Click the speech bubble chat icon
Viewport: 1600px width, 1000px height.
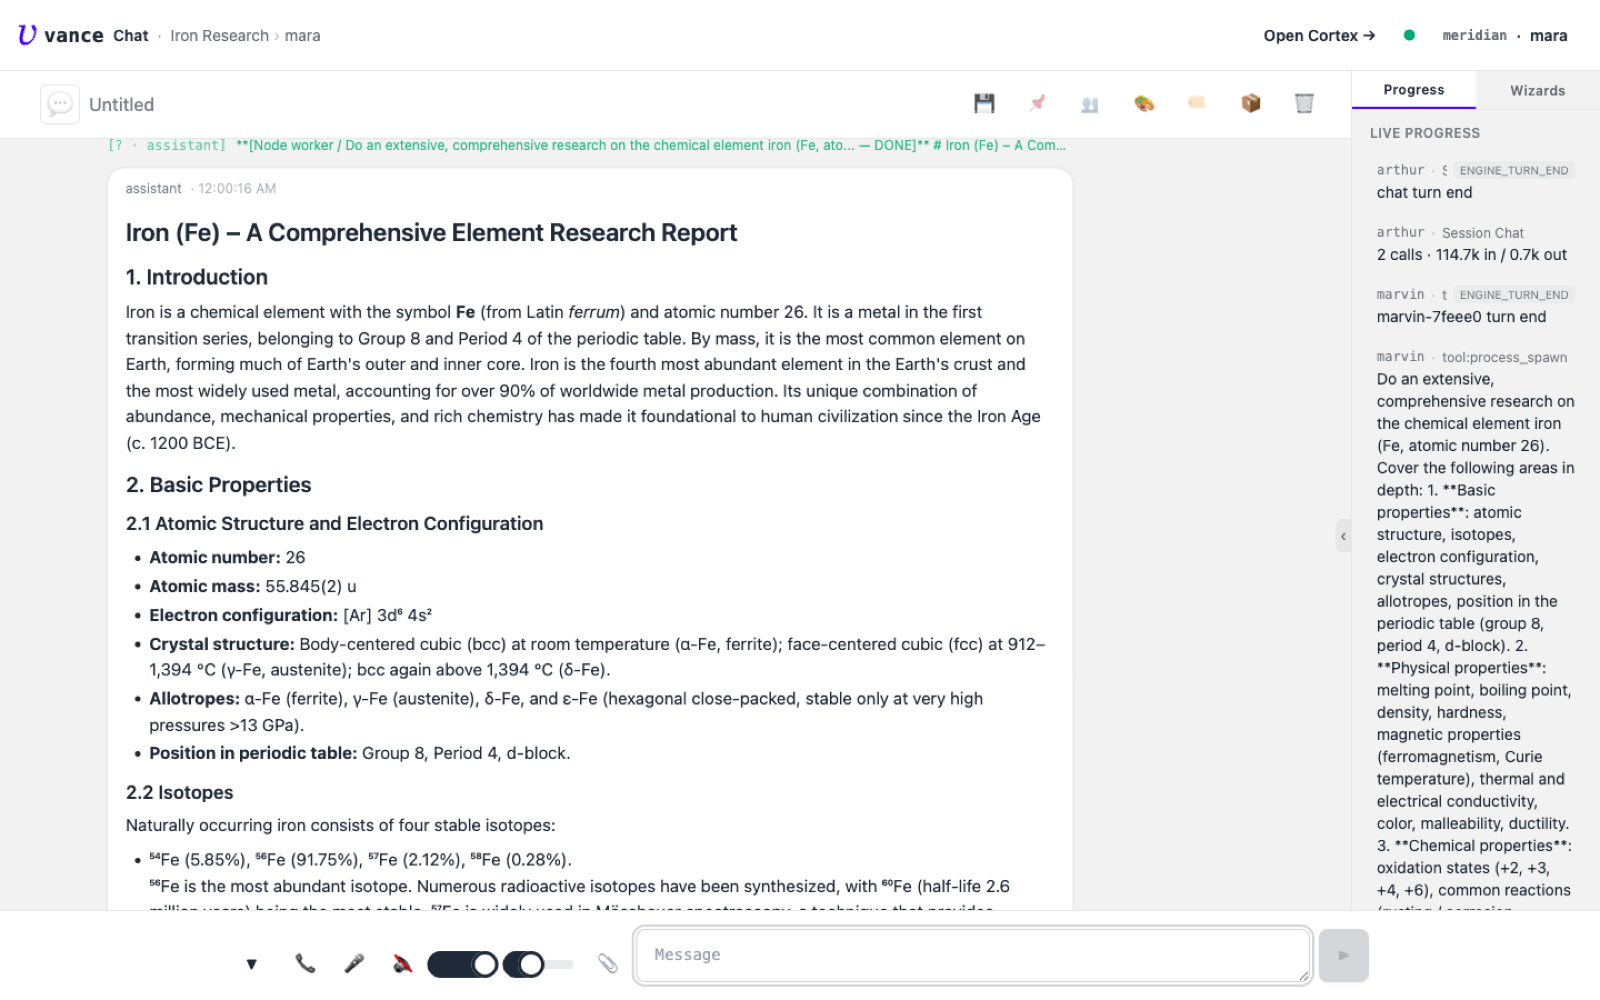coord(60,104)
